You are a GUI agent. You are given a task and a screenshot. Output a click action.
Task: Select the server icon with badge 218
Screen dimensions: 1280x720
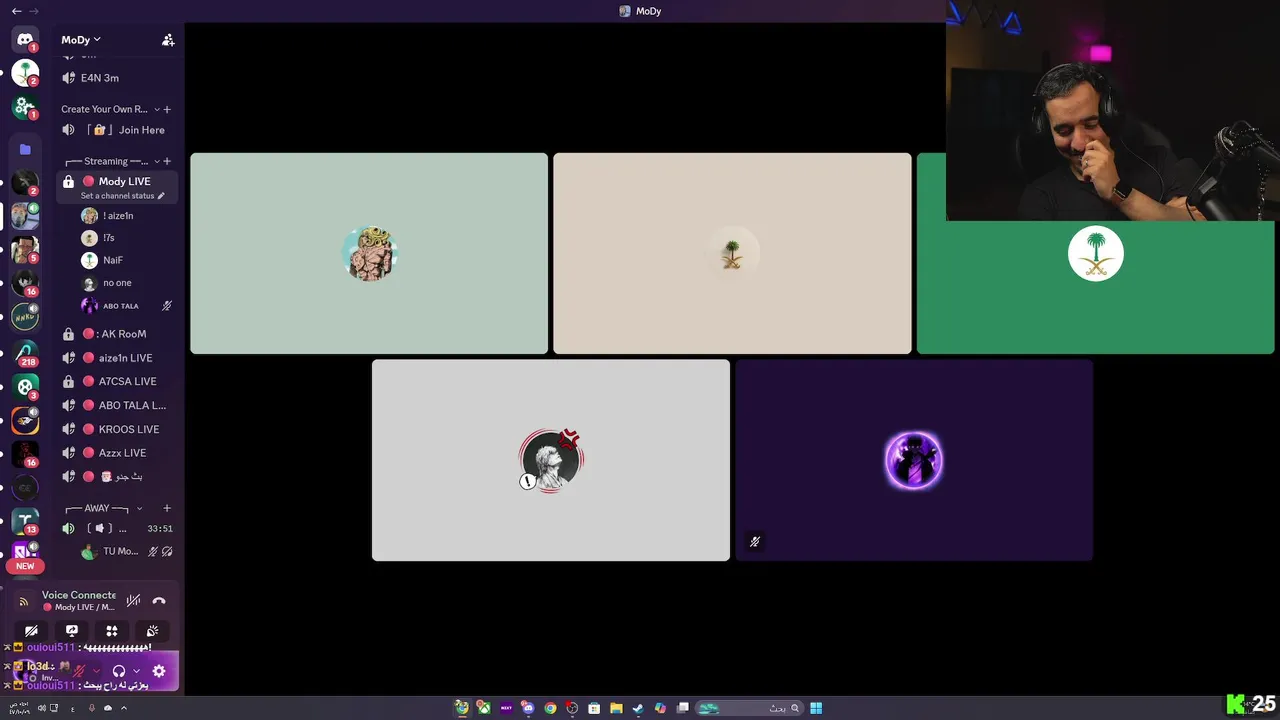coord(25,352)
